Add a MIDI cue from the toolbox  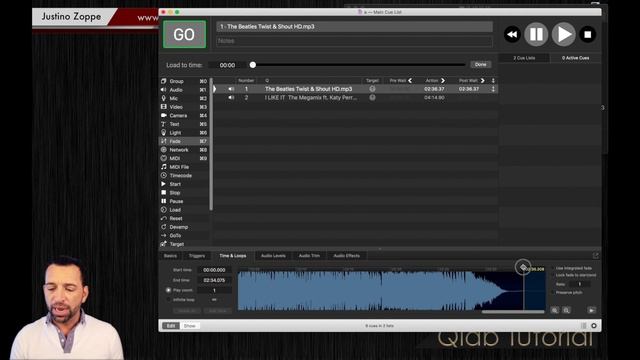tap(184, 158)
